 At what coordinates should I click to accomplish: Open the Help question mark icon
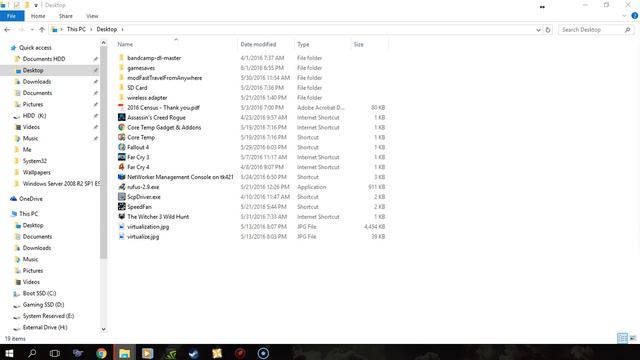click(x=634, y=16)
